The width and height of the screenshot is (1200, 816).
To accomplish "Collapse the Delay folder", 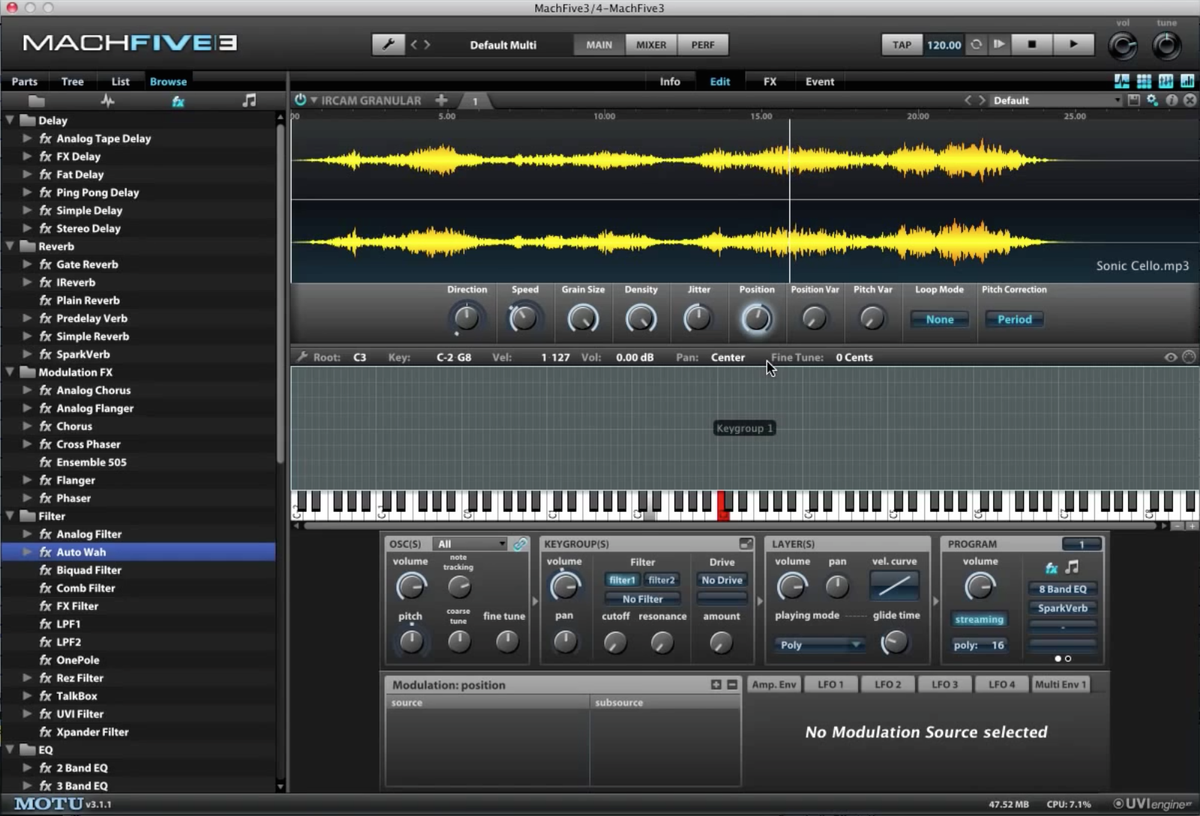I will click(10, 120).
